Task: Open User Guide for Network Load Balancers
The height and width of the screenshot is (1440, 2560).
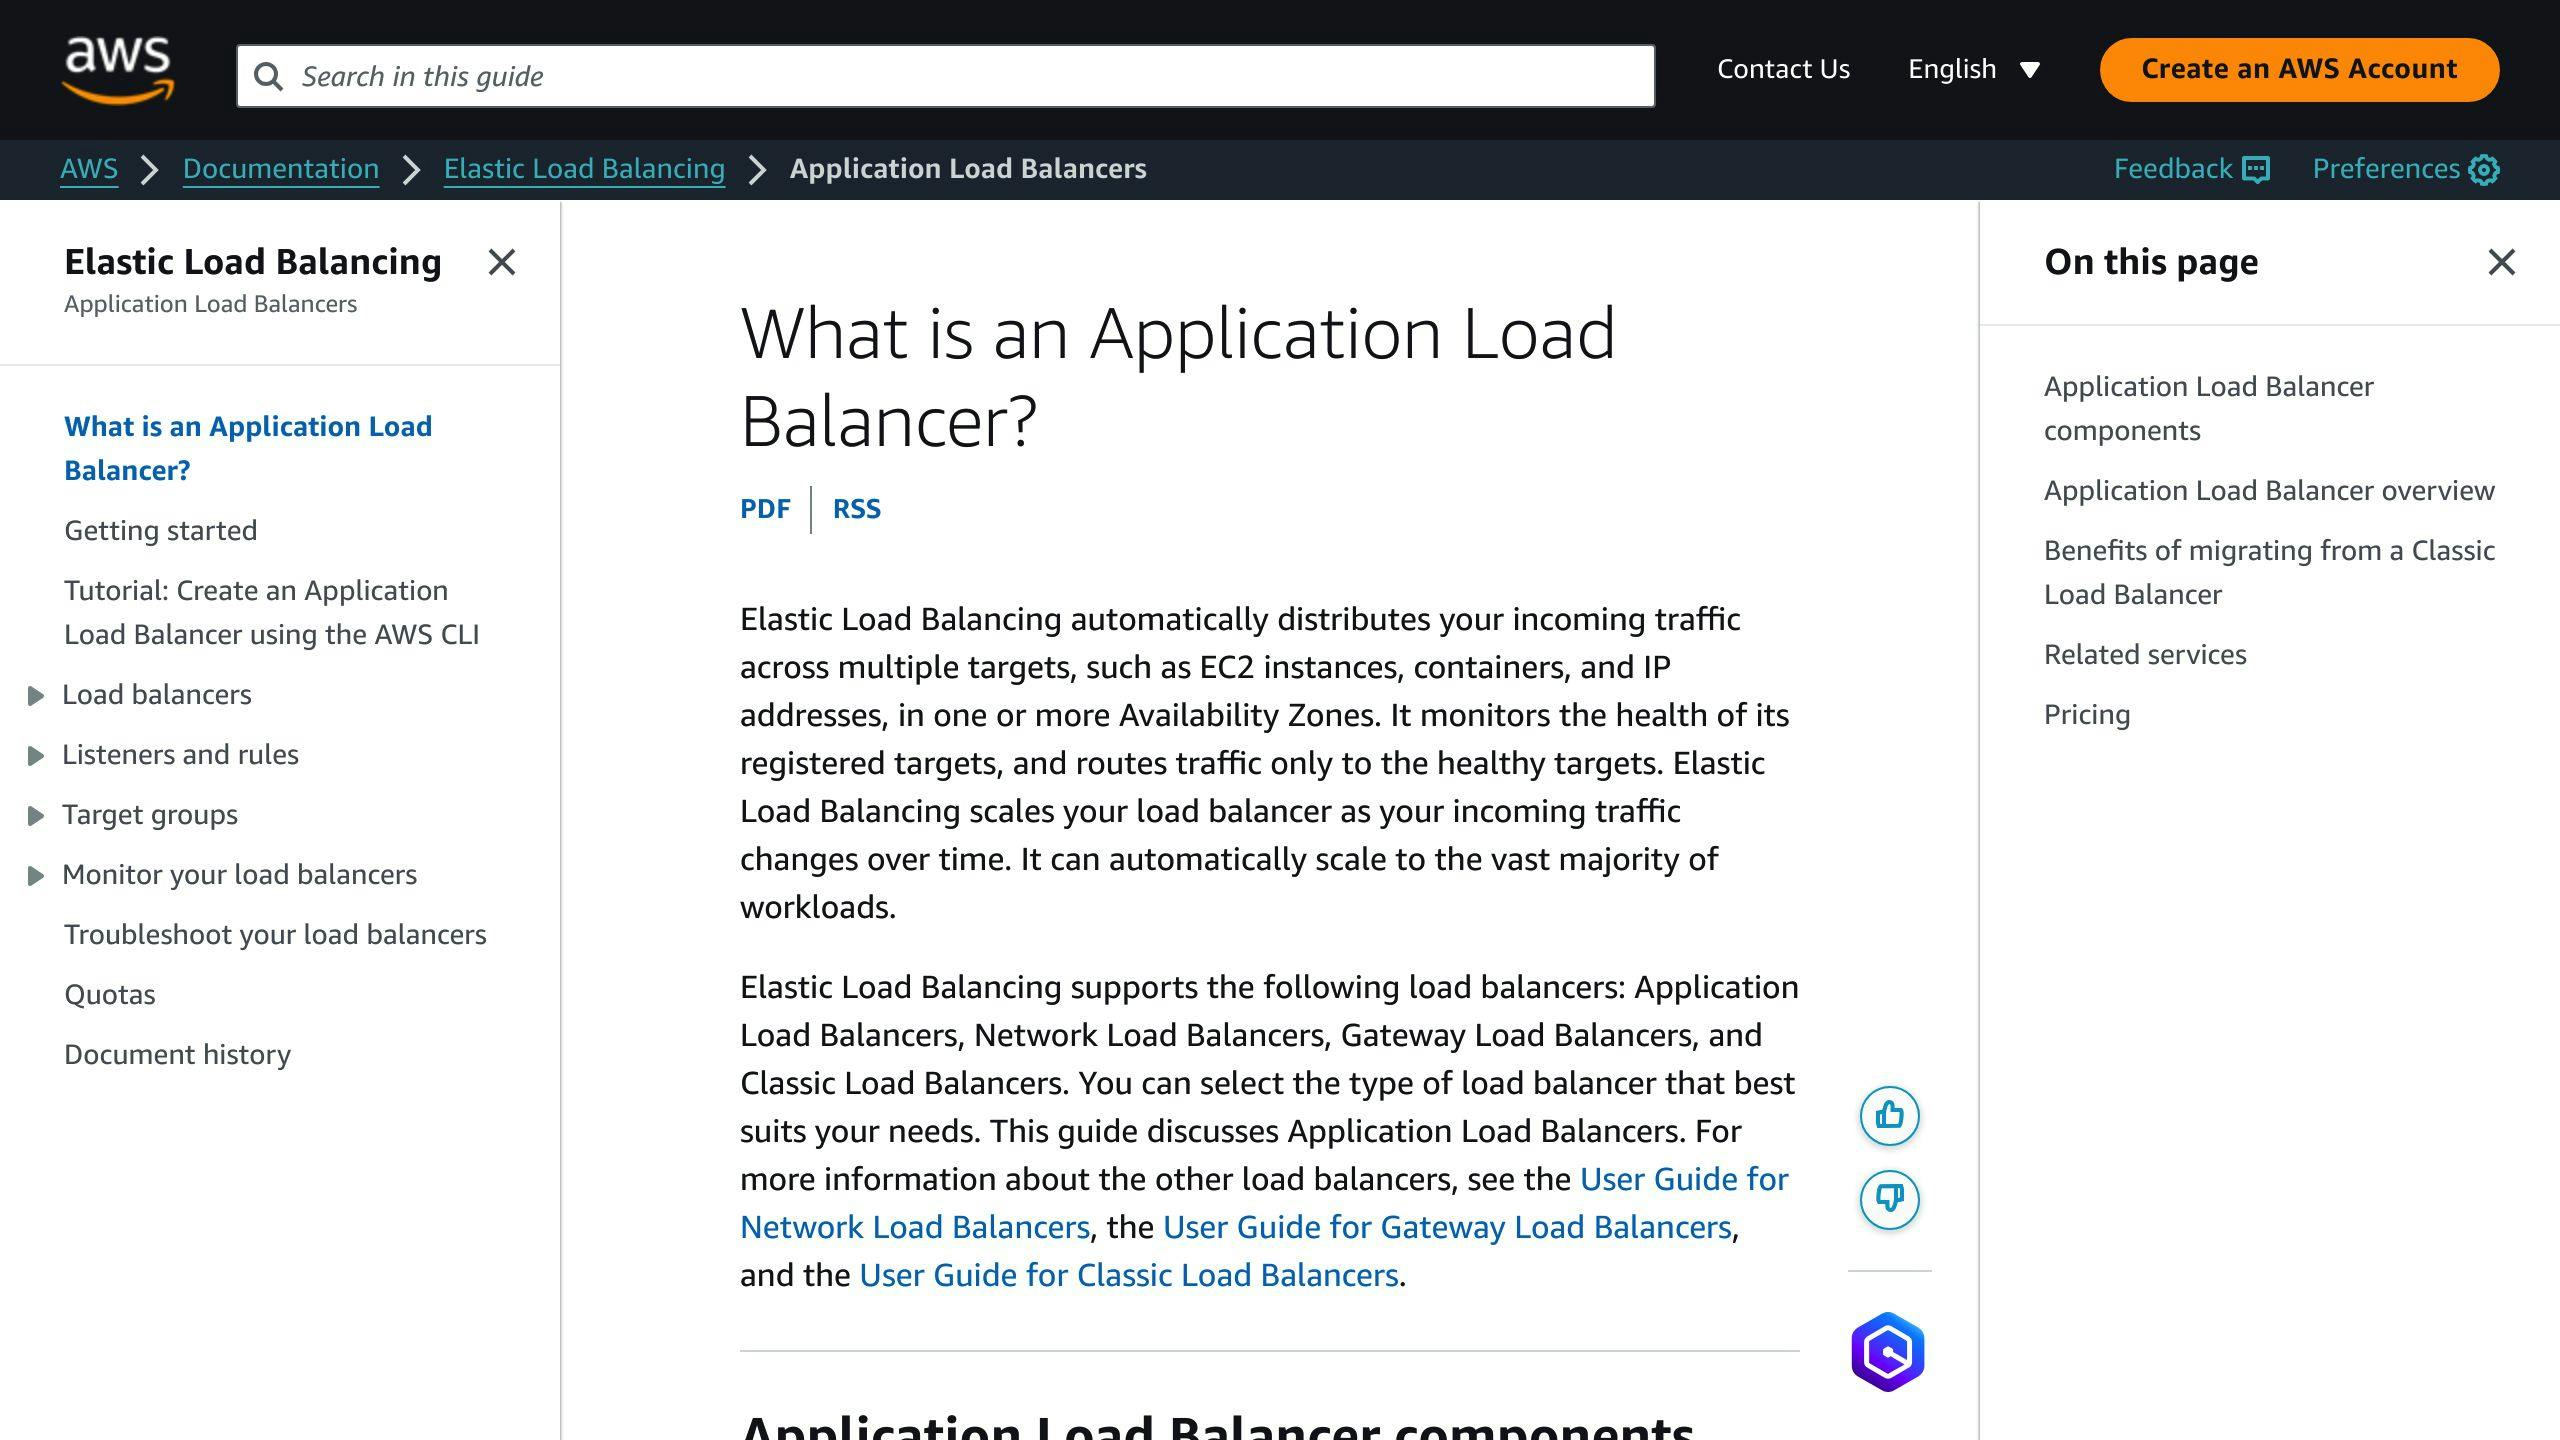Action: click(x=915, y=1227)
